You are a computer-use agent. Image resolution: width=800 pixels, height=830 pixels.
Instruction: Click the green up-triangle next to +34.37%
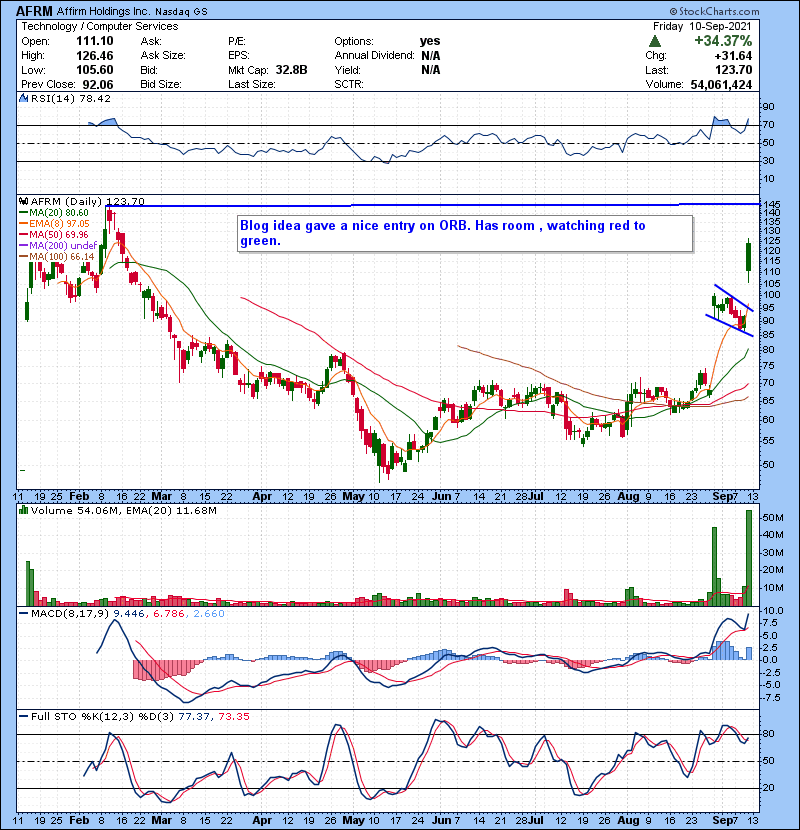click(655, 41)
